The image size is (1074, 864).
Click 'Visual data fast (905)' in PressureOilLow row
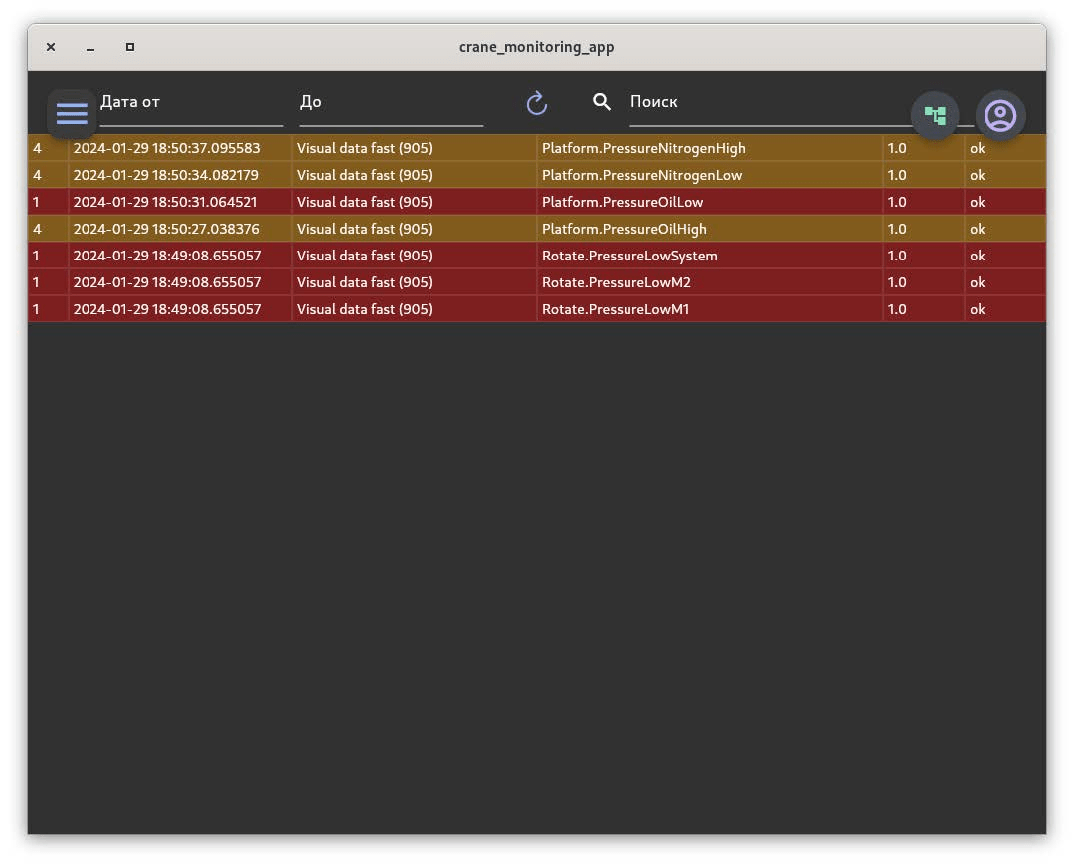tap(364, 202)
